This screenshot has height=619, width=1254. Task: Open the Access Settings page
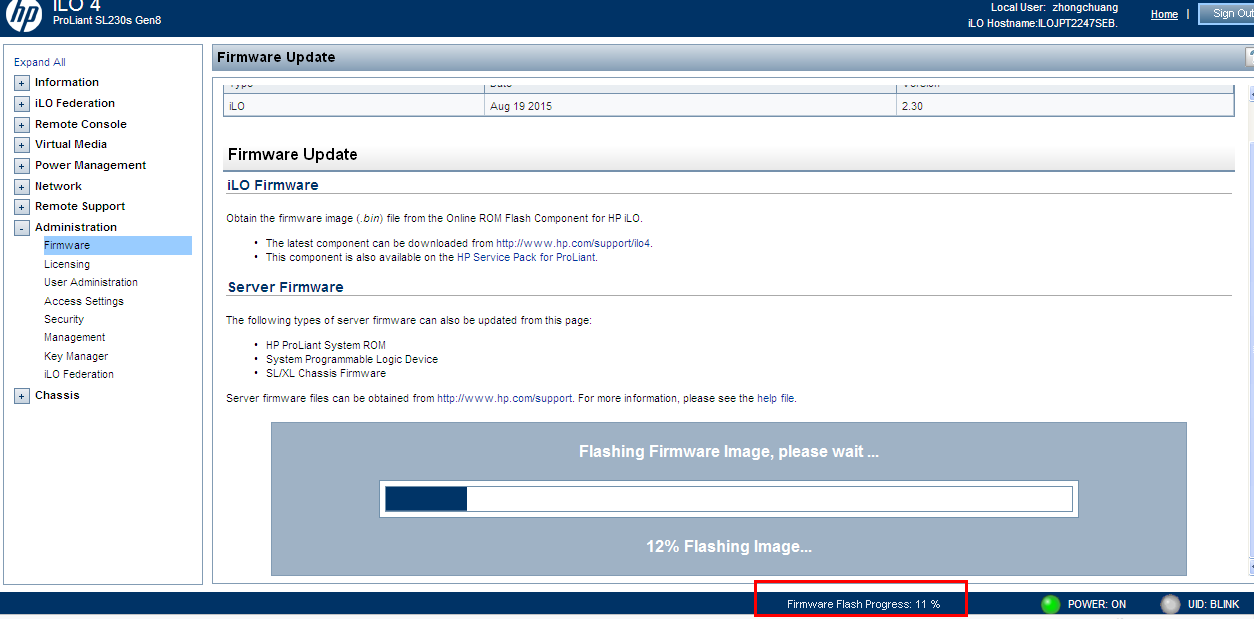[x=84, y=301]
